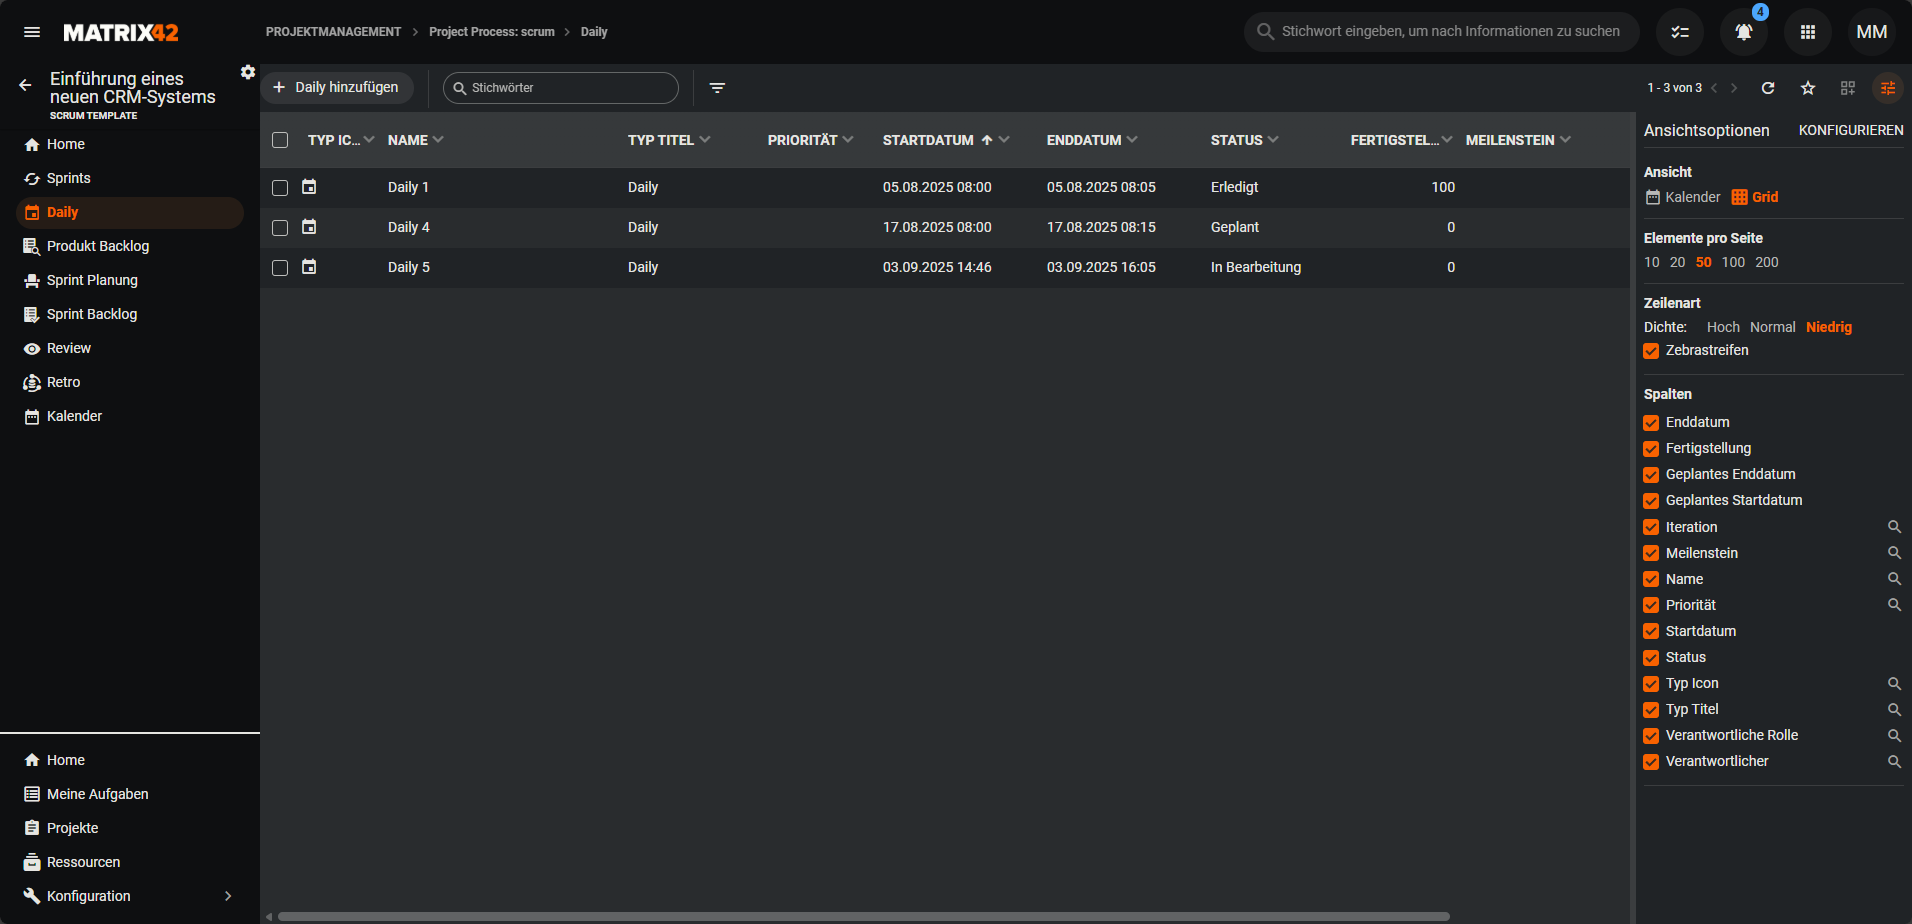
Task: Click the Daily hinzufügen button
Action: pyautogui.click(x=337, y=88)
